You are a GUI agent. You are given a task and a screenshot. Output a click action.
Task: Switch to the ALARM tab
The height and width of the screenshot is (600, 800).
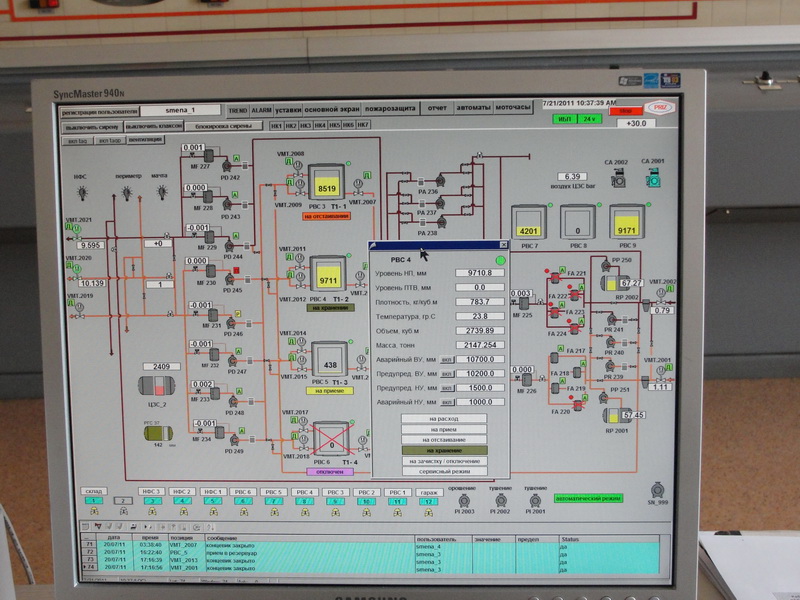point(262,110)
